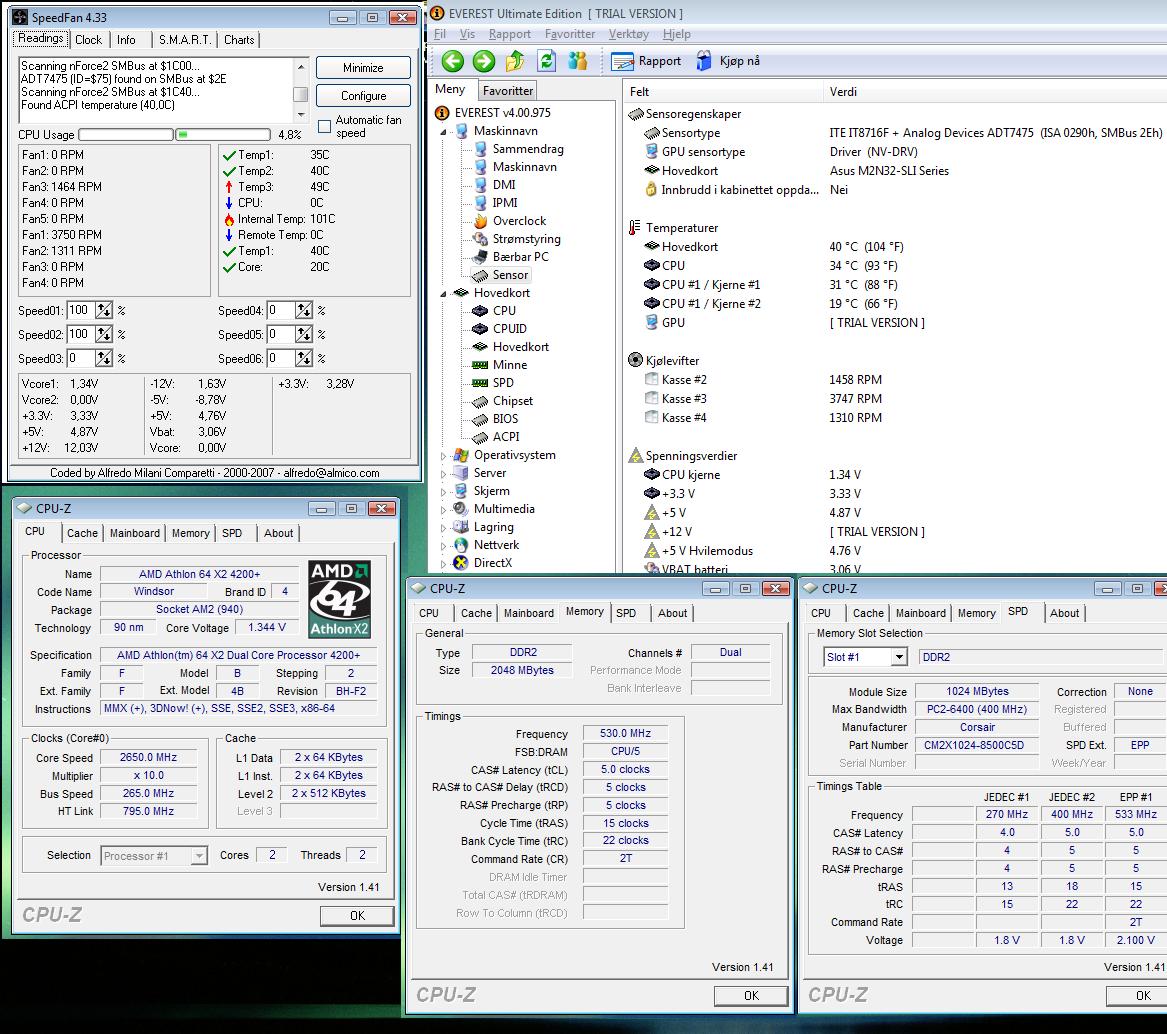Select CPUID under Hovedkort
Screen dimensions: 1167x1034
tap(500, 328)
